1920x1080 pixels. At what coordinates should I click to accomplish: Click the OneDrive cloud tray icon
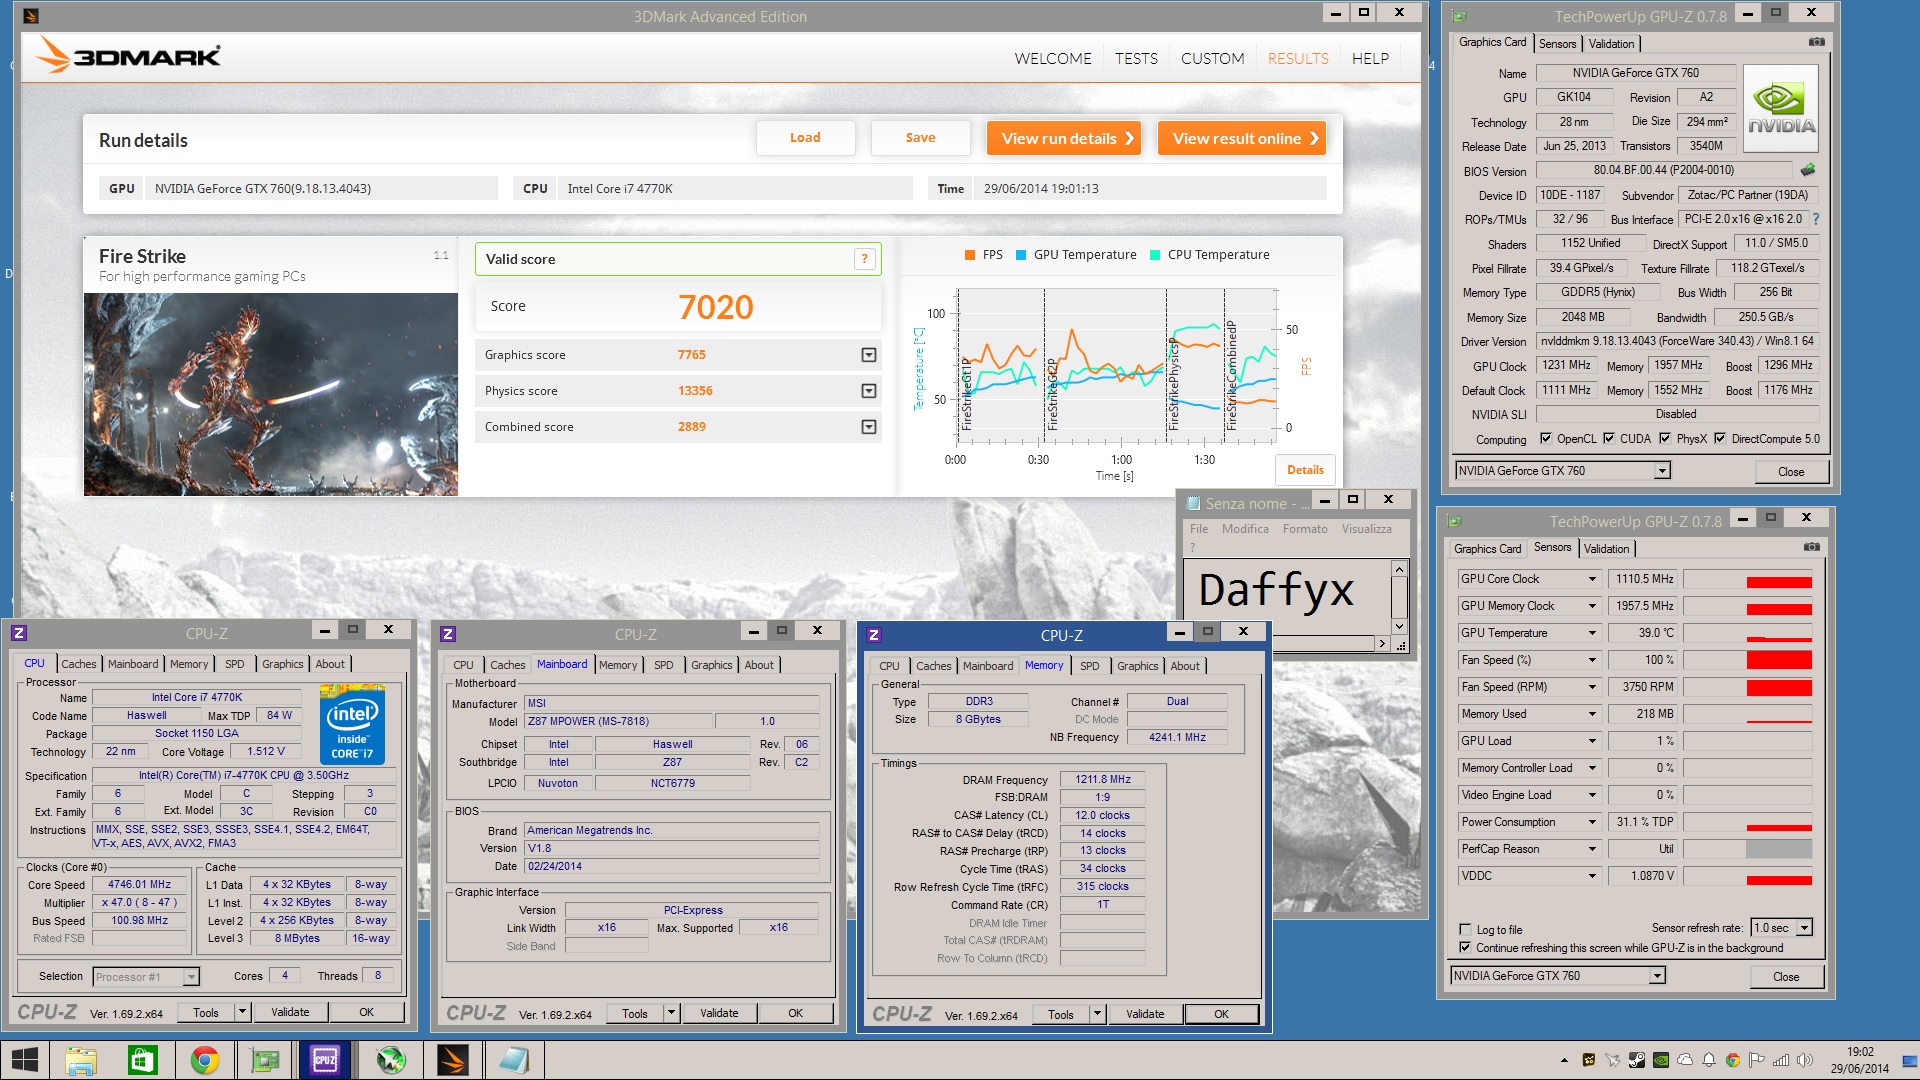pyautogui.click(x=1685, y=1060)
